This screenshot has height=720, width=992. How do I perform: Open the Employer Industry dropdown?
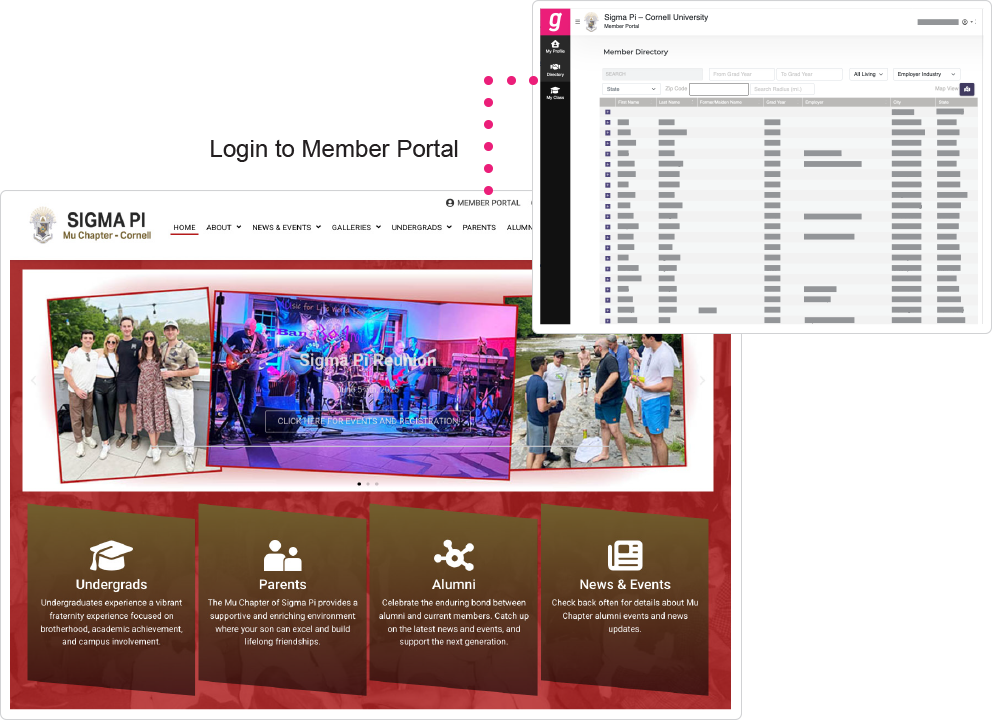point(926,74)
